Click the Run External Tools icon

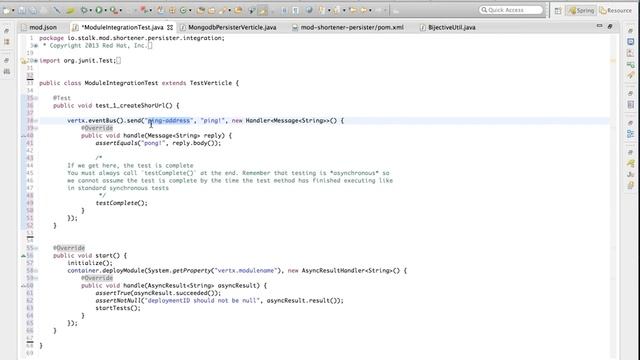coord(113,10)
